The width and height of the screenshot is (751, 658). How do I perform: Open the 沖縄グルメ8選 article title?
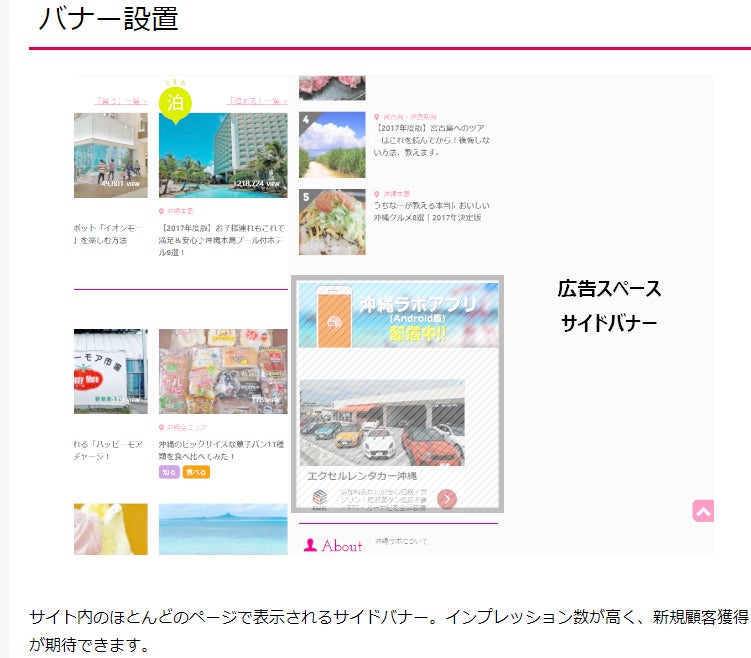tap(427, 217)
